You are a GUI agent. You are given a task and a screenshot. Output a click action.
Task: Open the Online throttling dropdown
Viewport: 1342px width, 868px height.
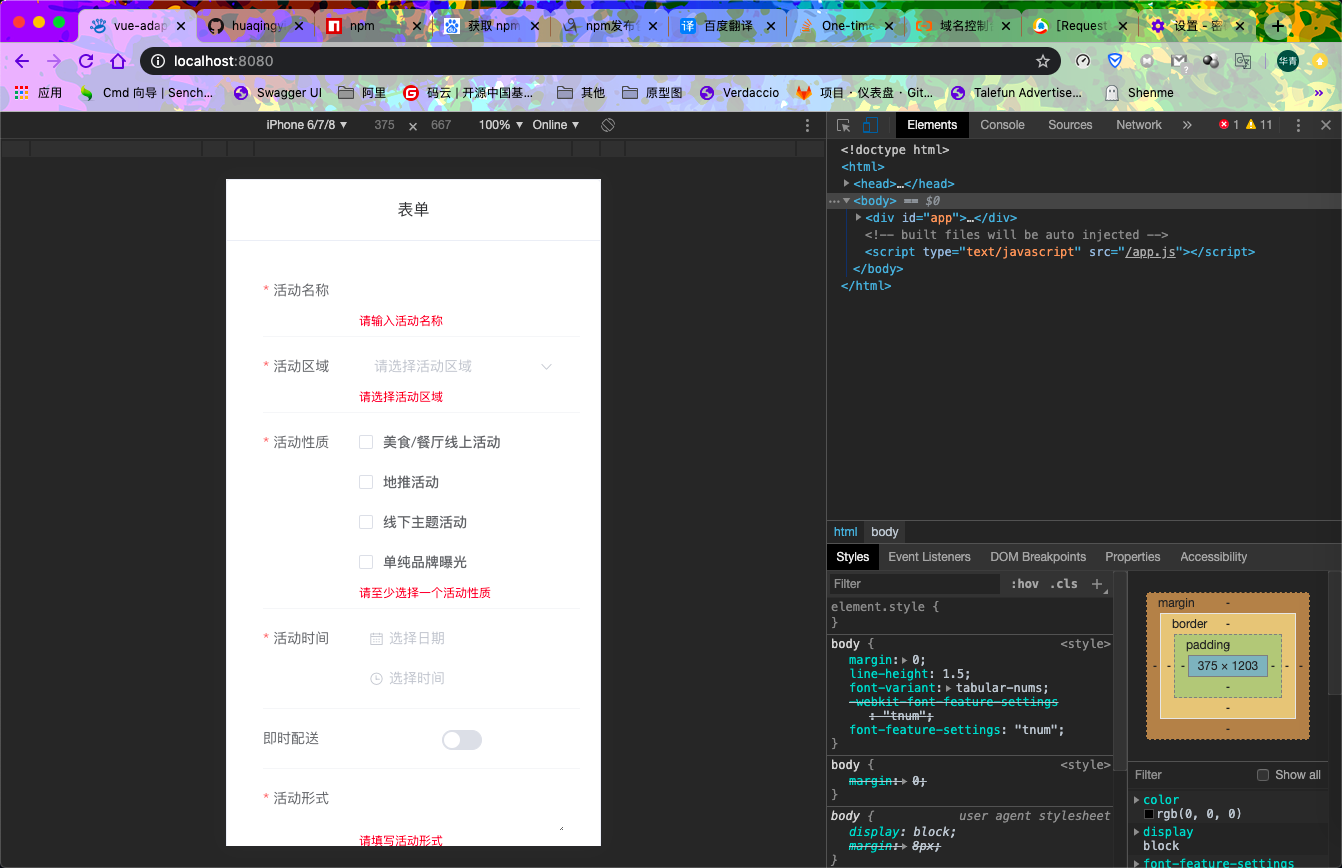pos(556,125)
